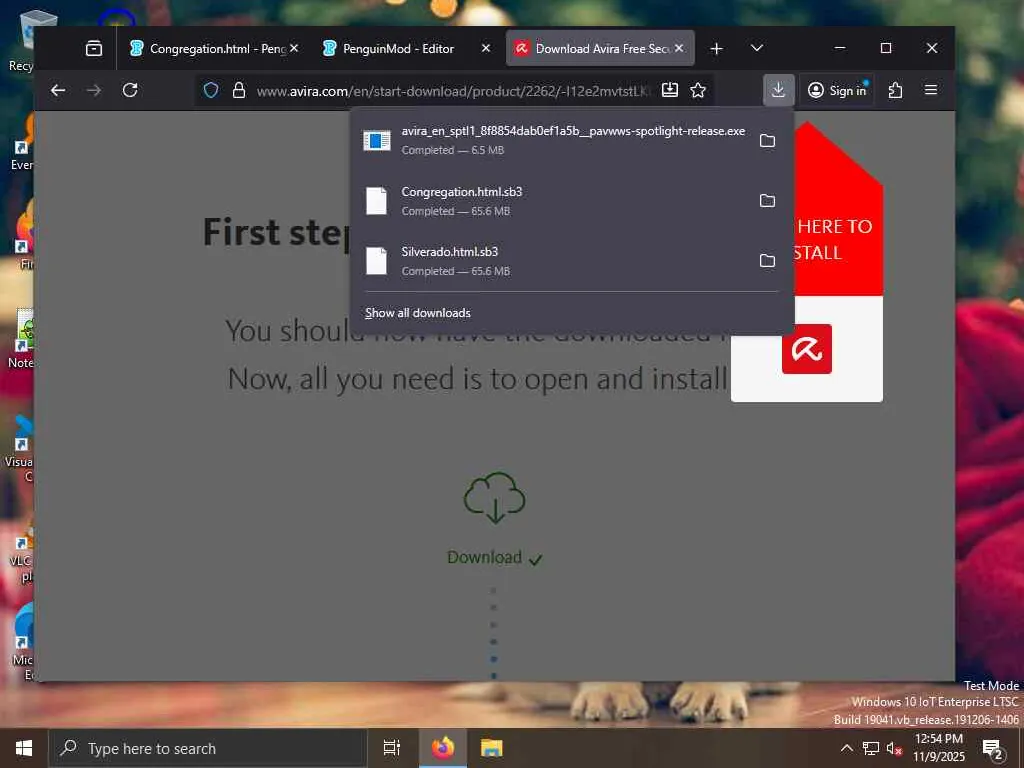
Task: Click the Sign in account button
Action: coord(837,90)
